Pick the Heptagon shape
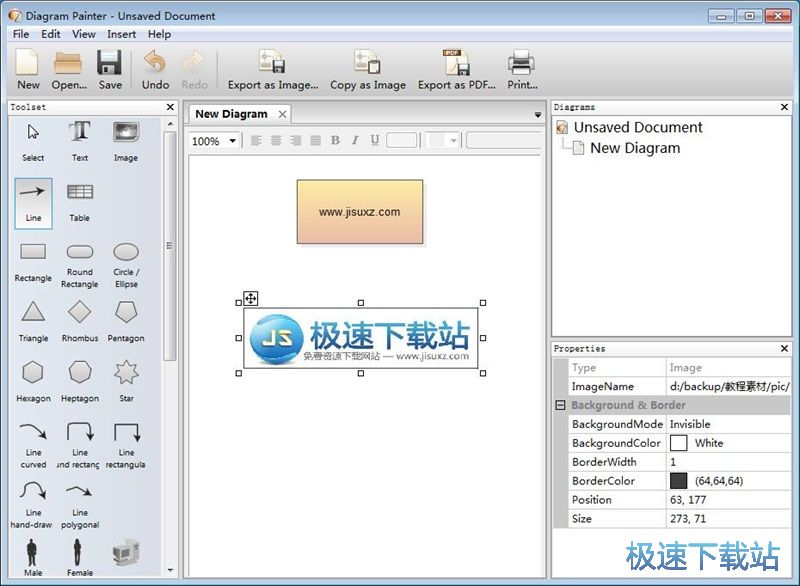This screenshot has height=586, width=800. [80, 382]
